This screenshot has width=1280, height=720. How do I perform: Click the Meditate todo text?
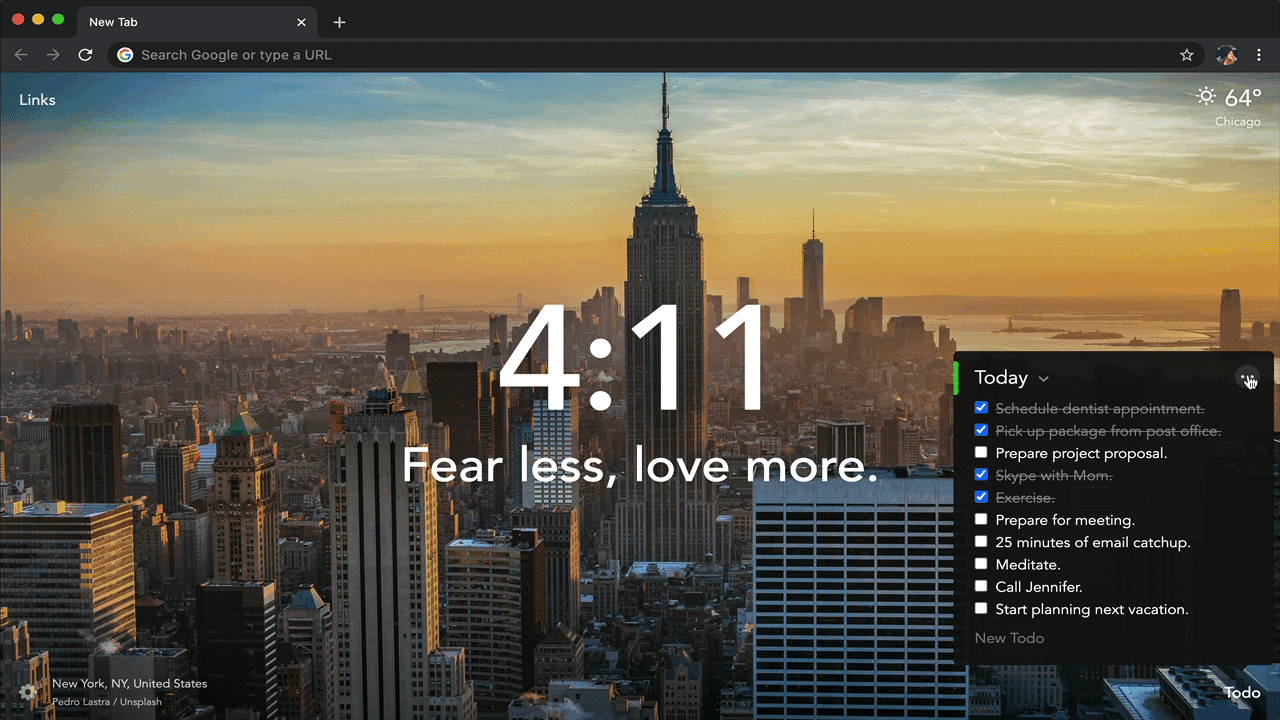tap(1028, 565)
